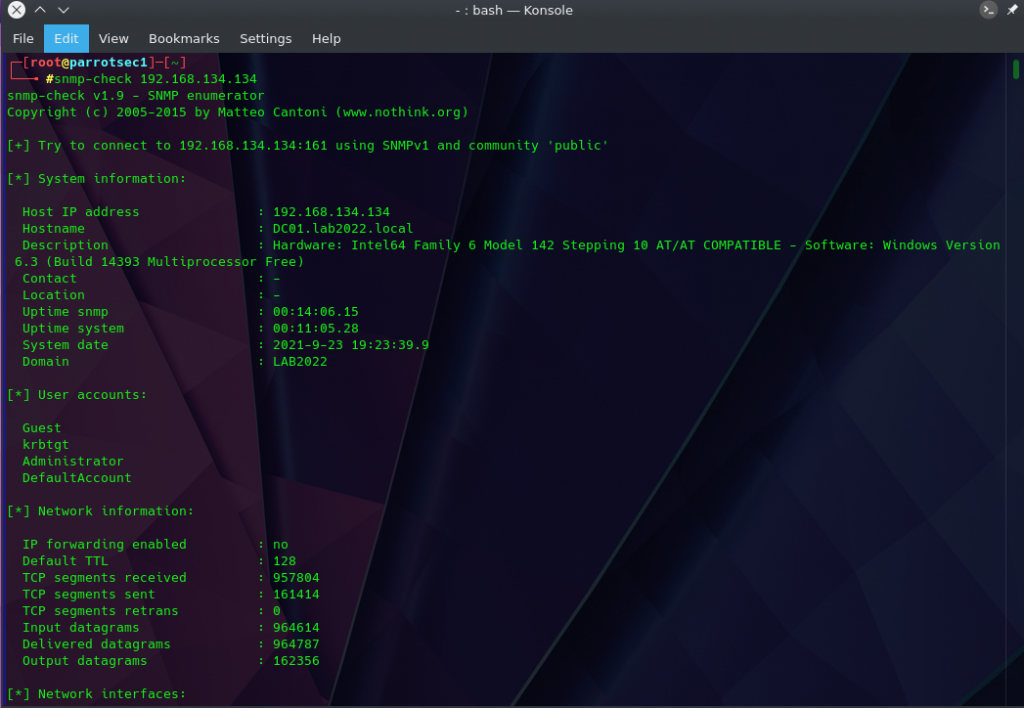The height and width of the screenshot is (708, 1024).
Task: Click the TCP segments retrans value 0
Action: [x=276, y=611]
